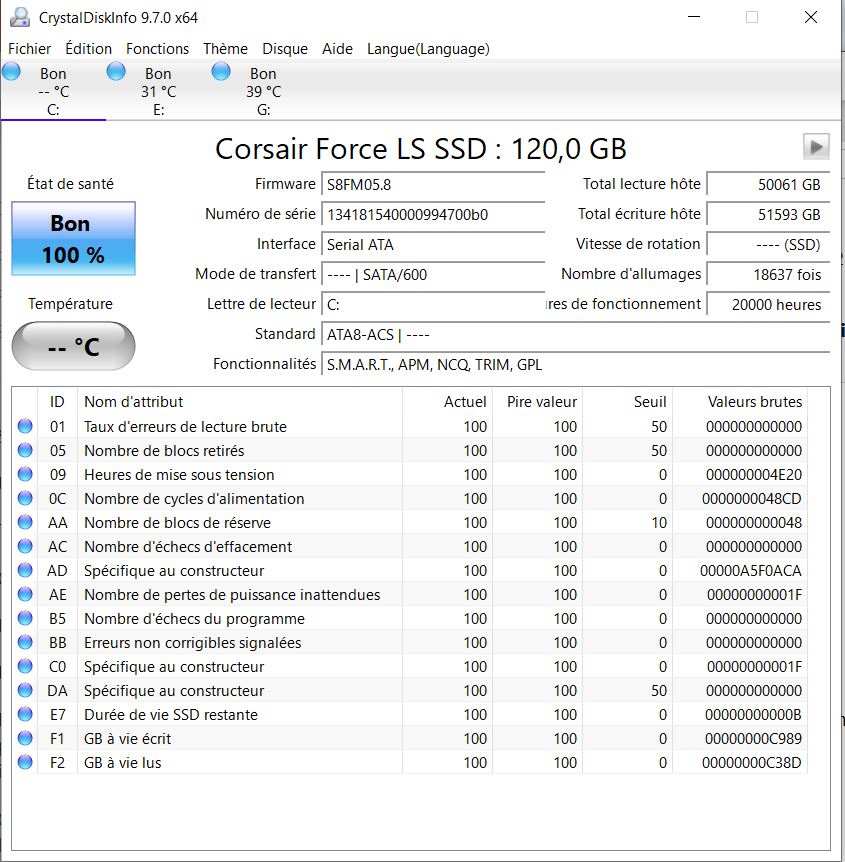Click blue status orb for drive G:
The height and width of the screenshot is (862, 845).
[221, 71]
